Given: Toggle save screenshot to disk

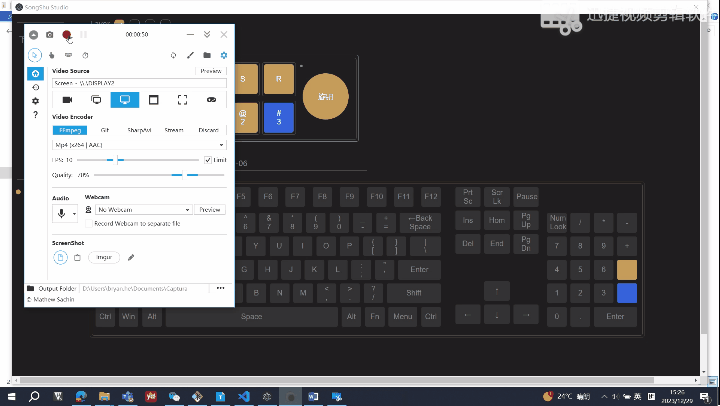Looking at the screenshot, I should coord(60,258).
